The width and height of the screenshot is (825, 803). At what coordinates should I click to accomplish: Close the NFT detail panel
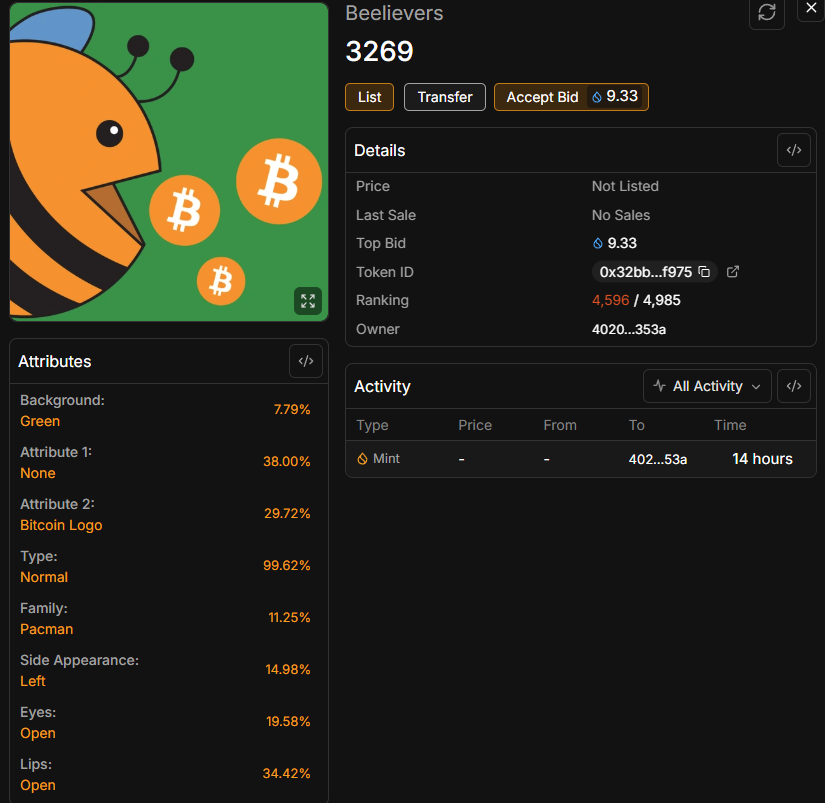(811, 8)
